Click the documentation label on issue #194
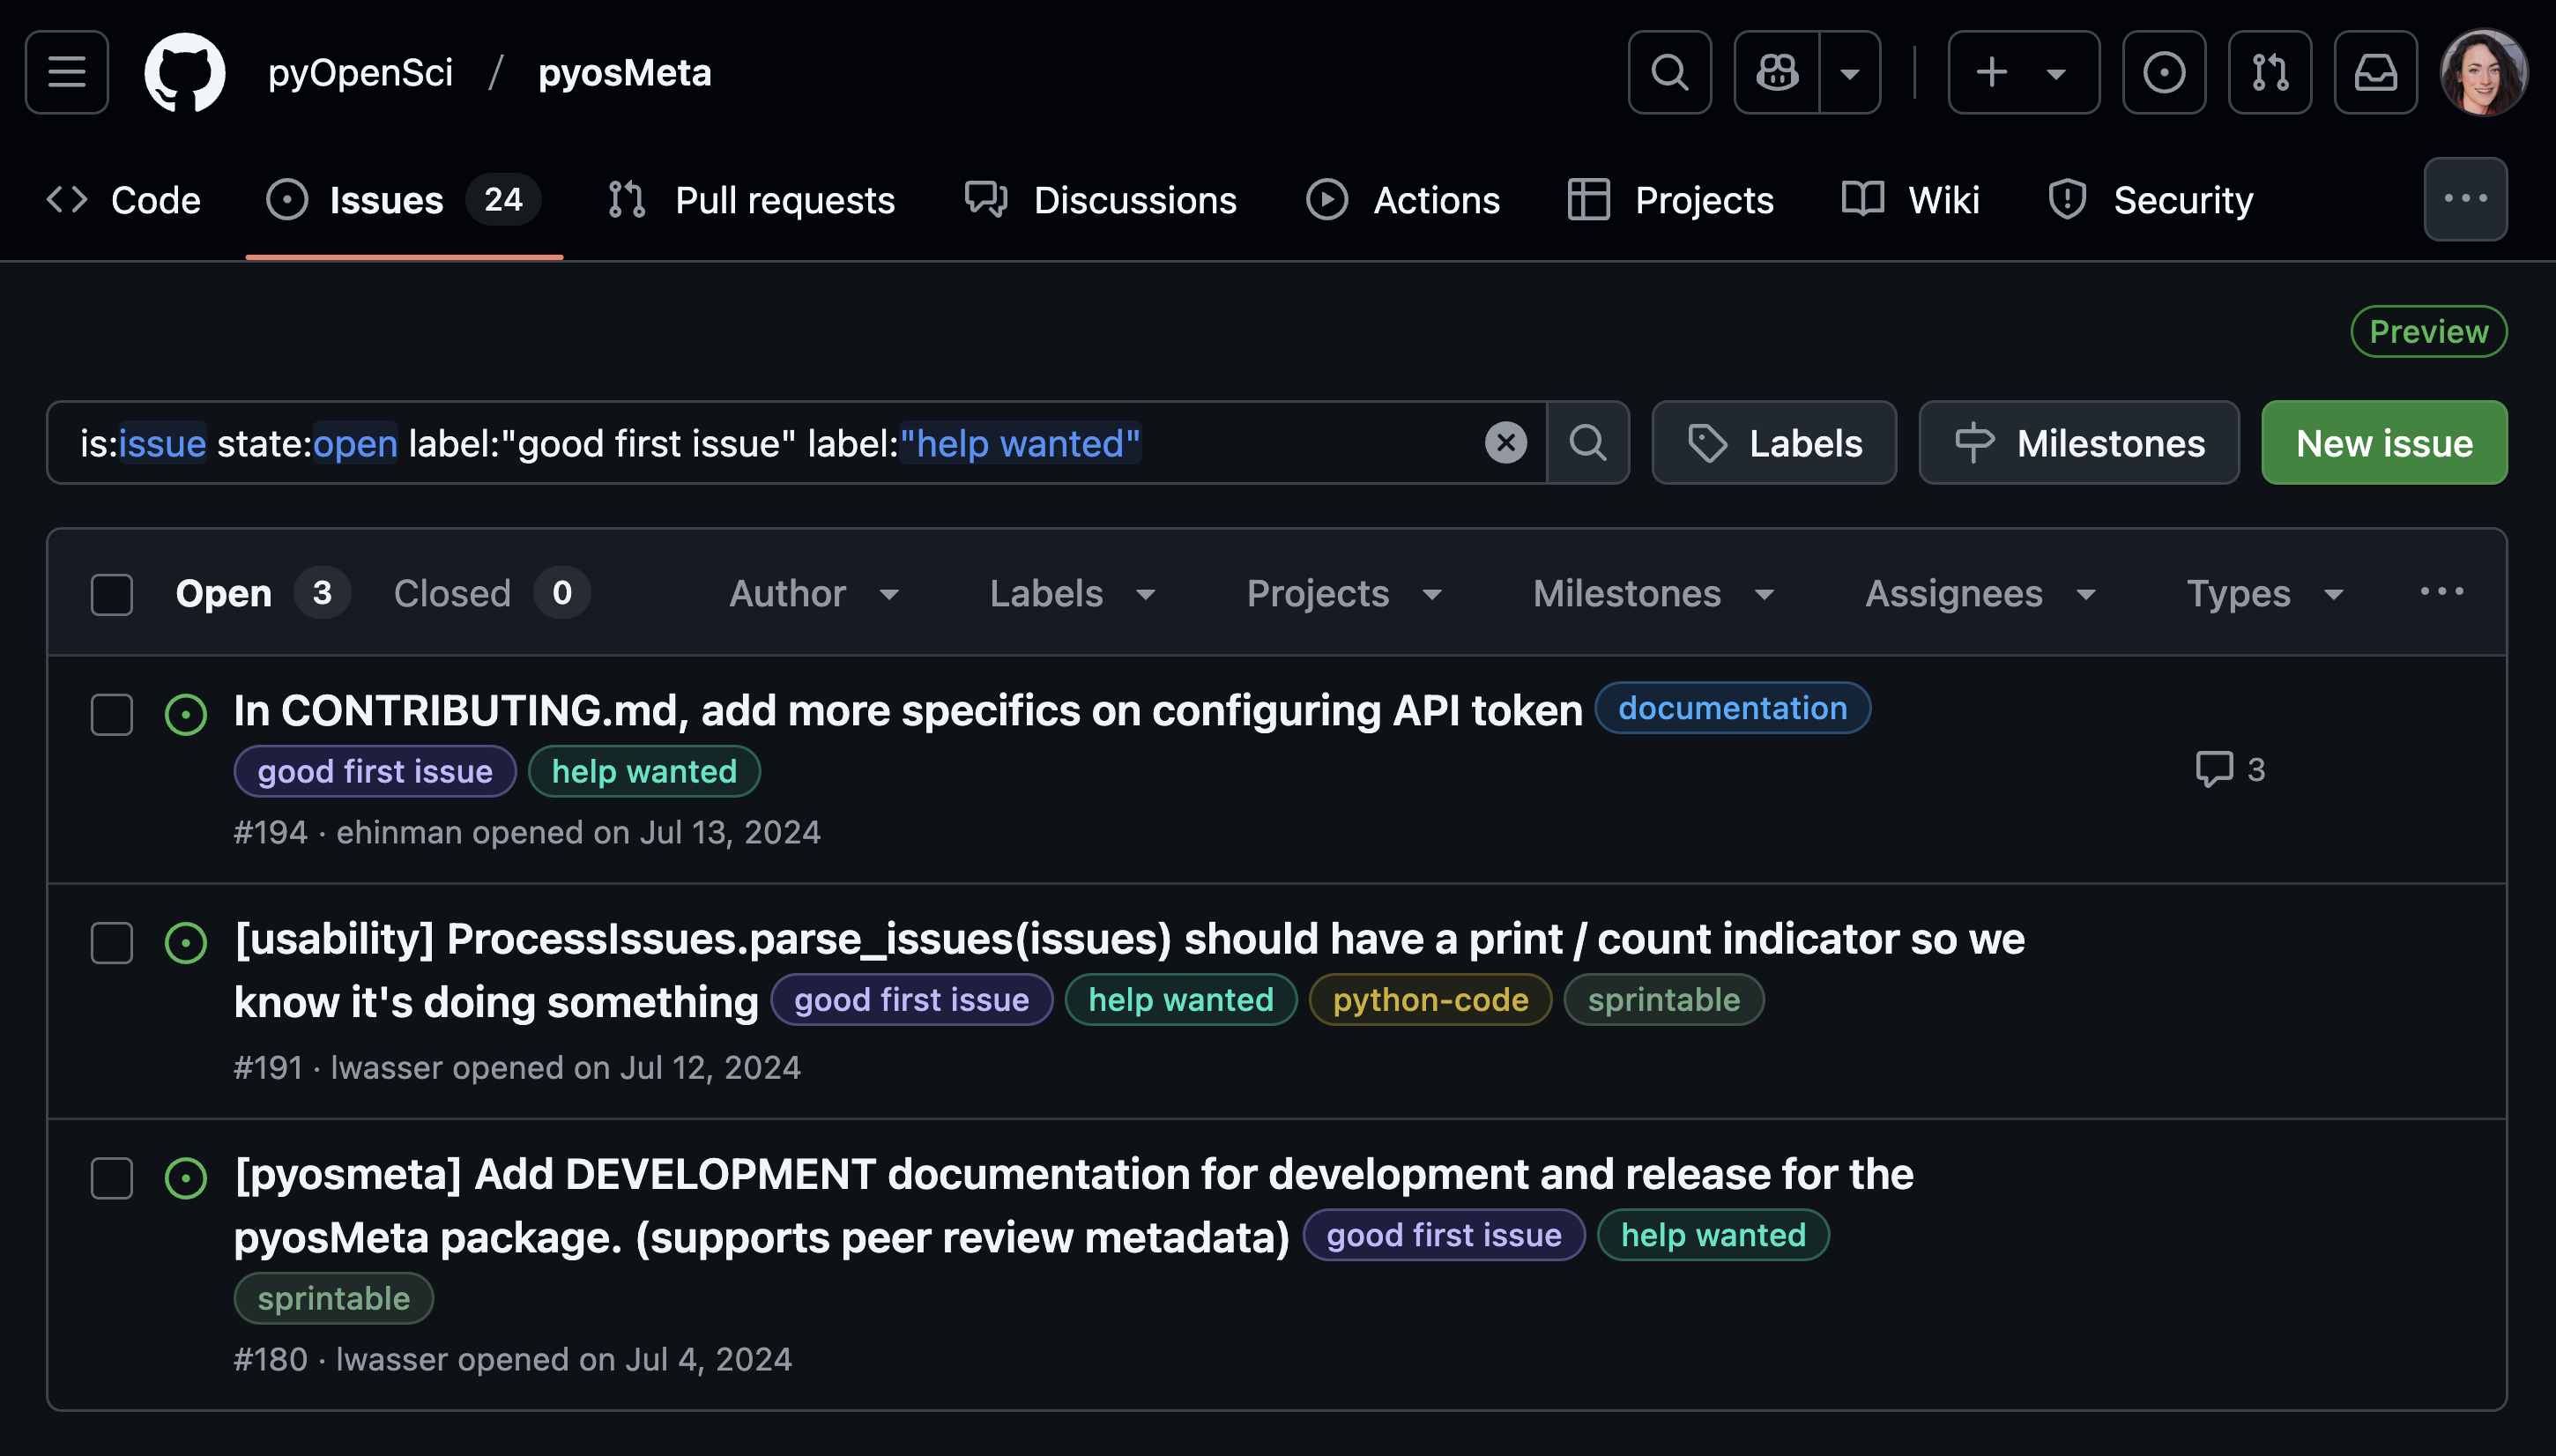The width and height of the screenshot is (2556, 1456). (x=1732, y=708)
